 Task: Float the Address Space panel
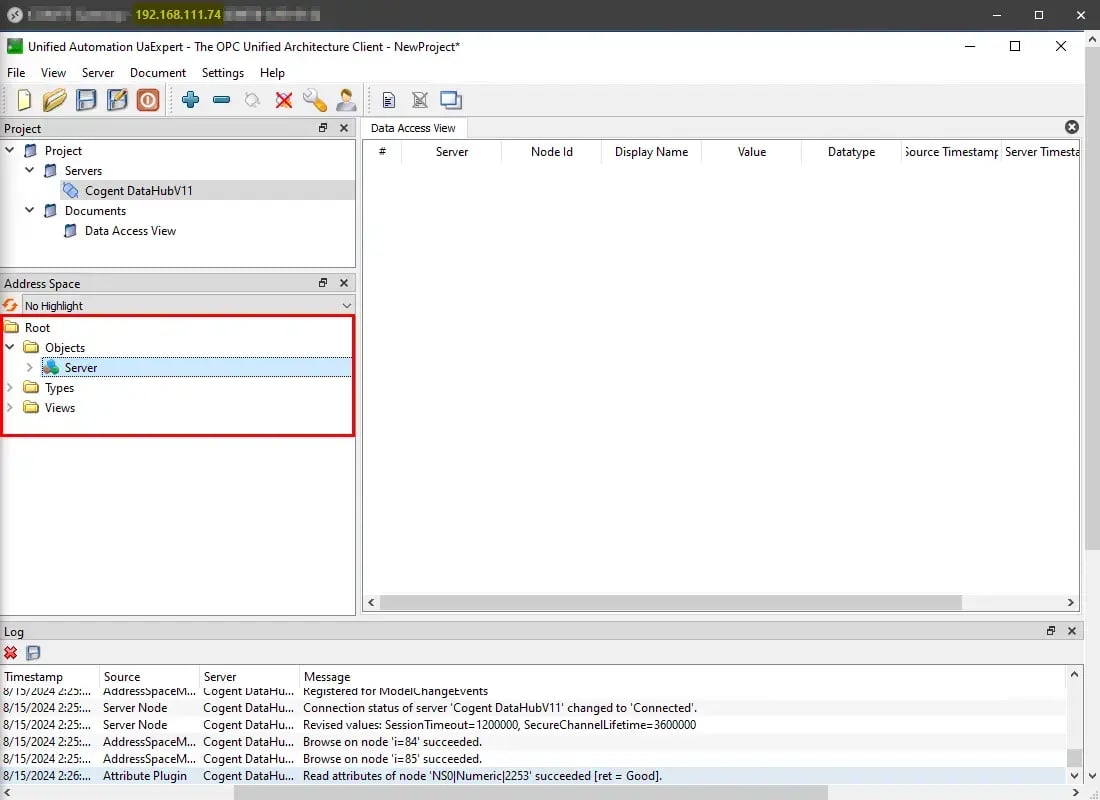322,282
